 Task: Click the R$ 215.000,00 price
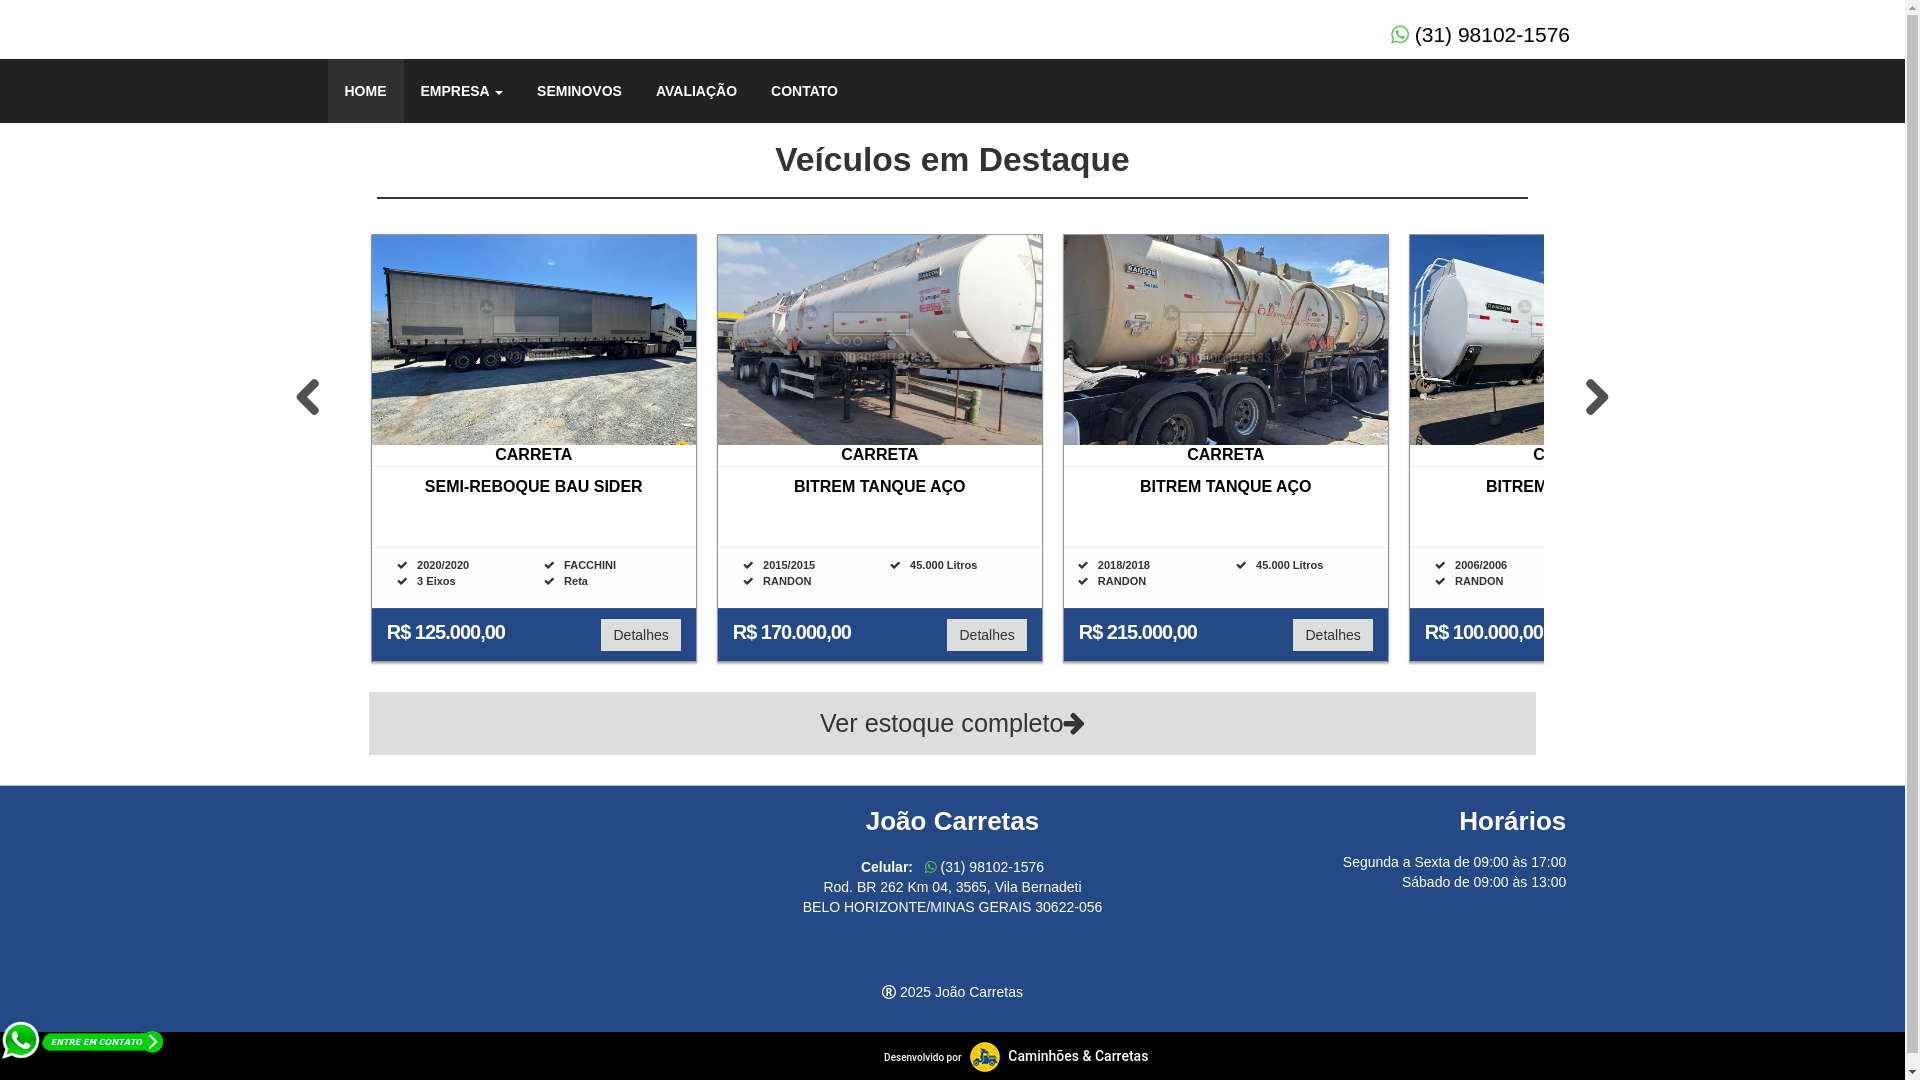coord(1138,632)
